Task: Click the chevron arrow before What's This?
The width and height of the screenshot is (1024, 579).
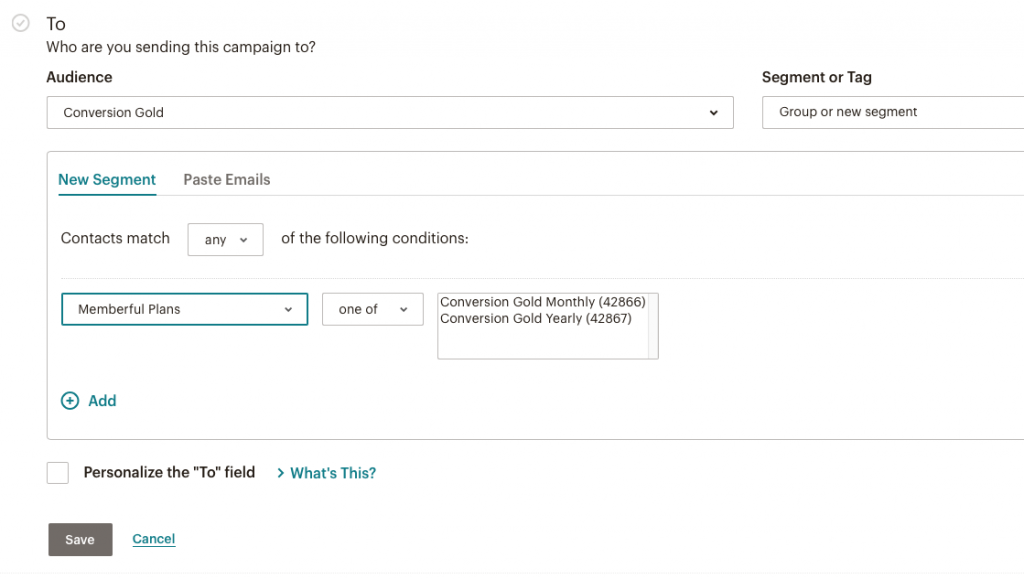Action: pyautogui.click(x=281, y=473)
